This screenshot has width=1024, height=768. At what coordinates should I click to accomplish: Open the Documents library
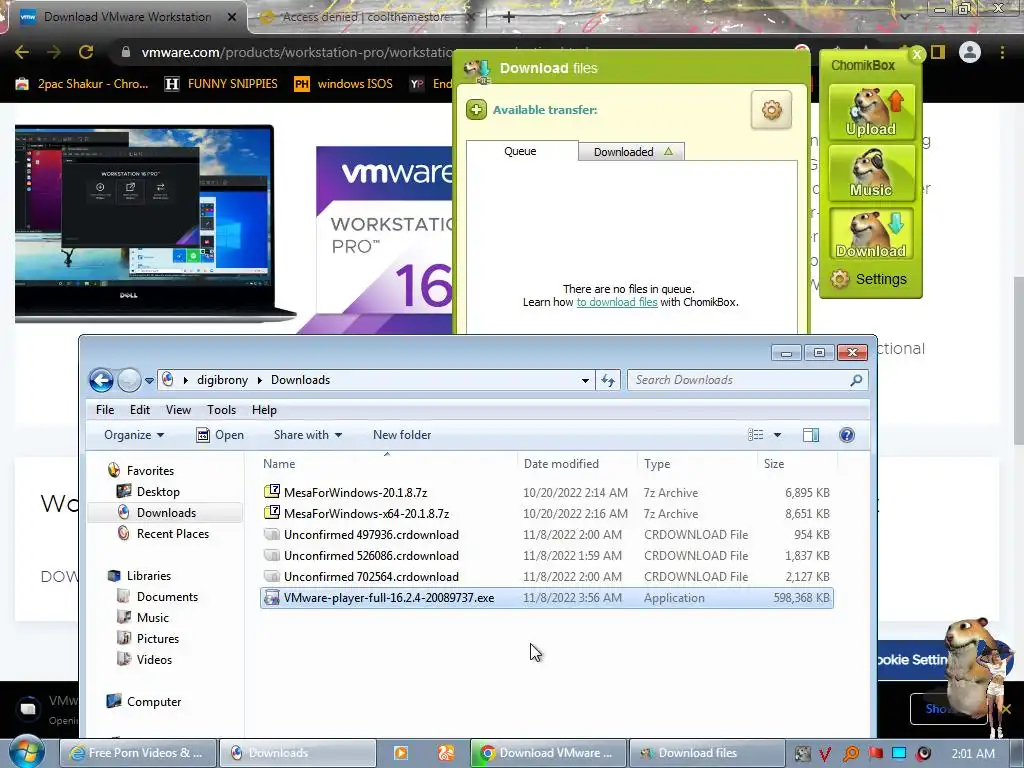point(157,596)
